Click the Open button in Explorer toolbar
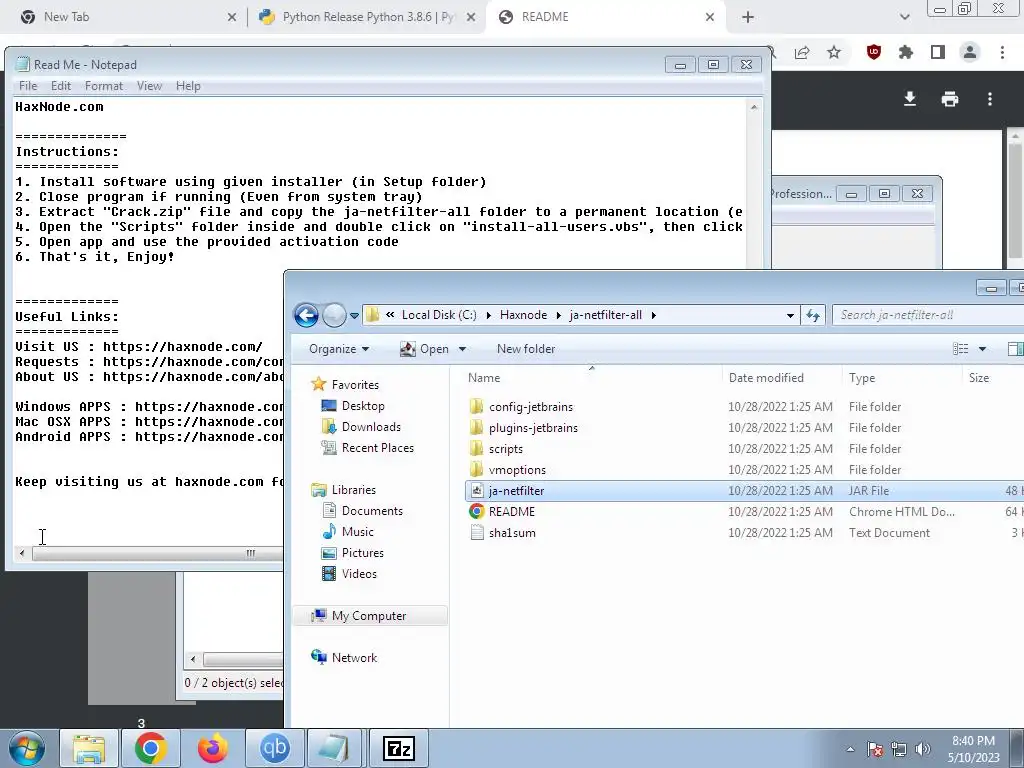Viewport: 1024px width, 768px height. (x=425, y=349)
